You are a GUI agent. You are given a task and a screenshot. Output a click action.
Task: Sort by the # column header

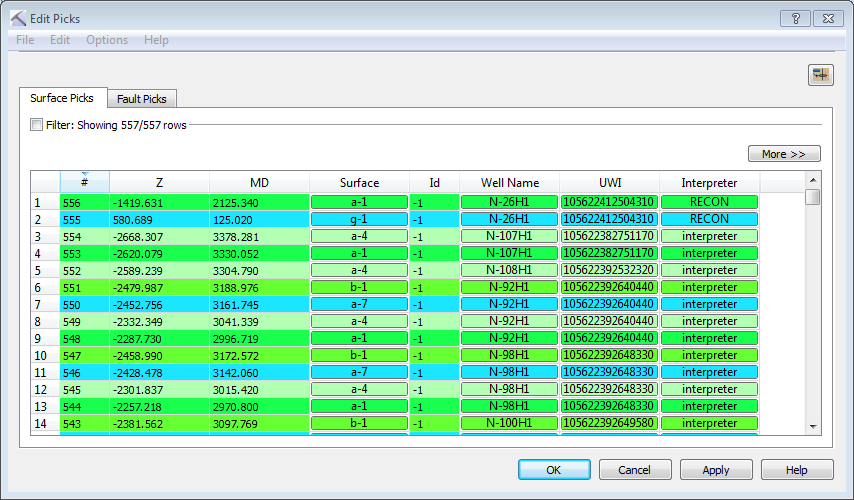tap(84, 183)
